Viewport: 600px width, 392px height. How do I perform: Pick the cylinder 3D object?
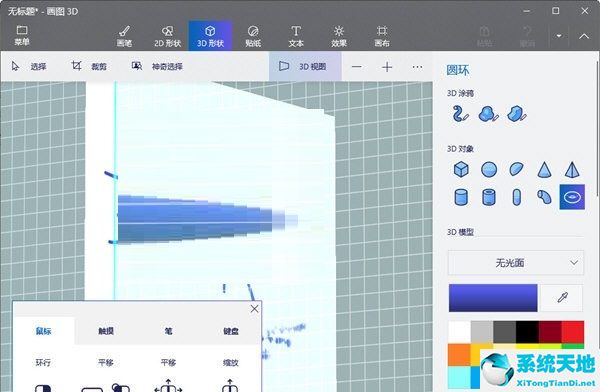461,197
